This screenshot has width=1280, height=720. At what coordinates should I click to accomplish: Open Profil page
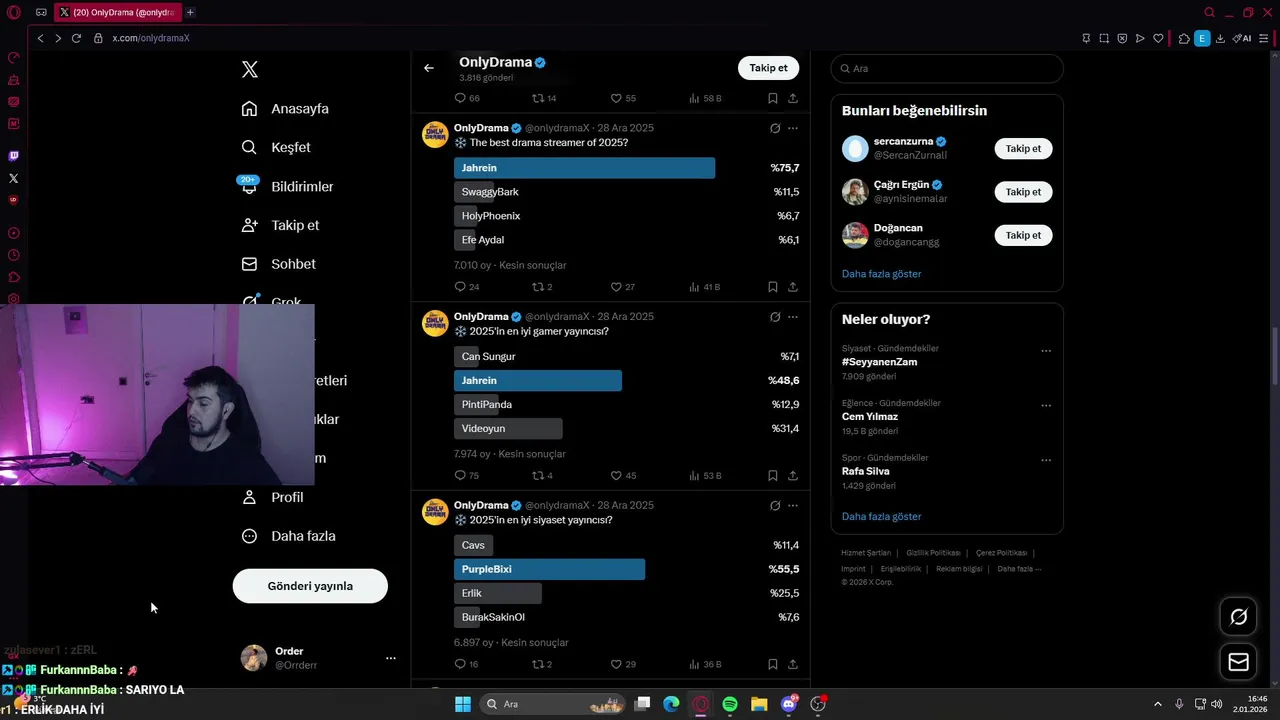272,497
